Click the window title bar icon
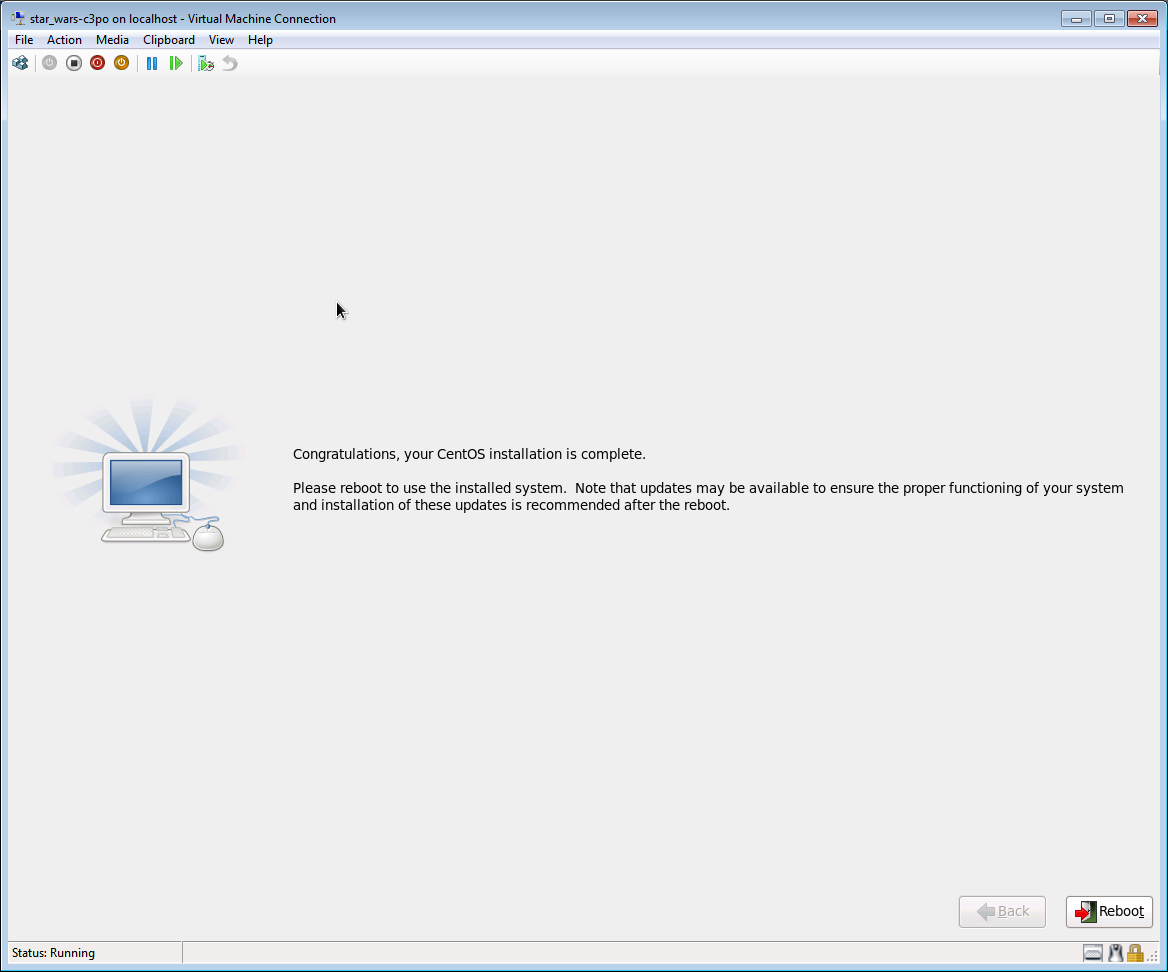This screenshot has height=972, width=1168. (x=18, y=18)
